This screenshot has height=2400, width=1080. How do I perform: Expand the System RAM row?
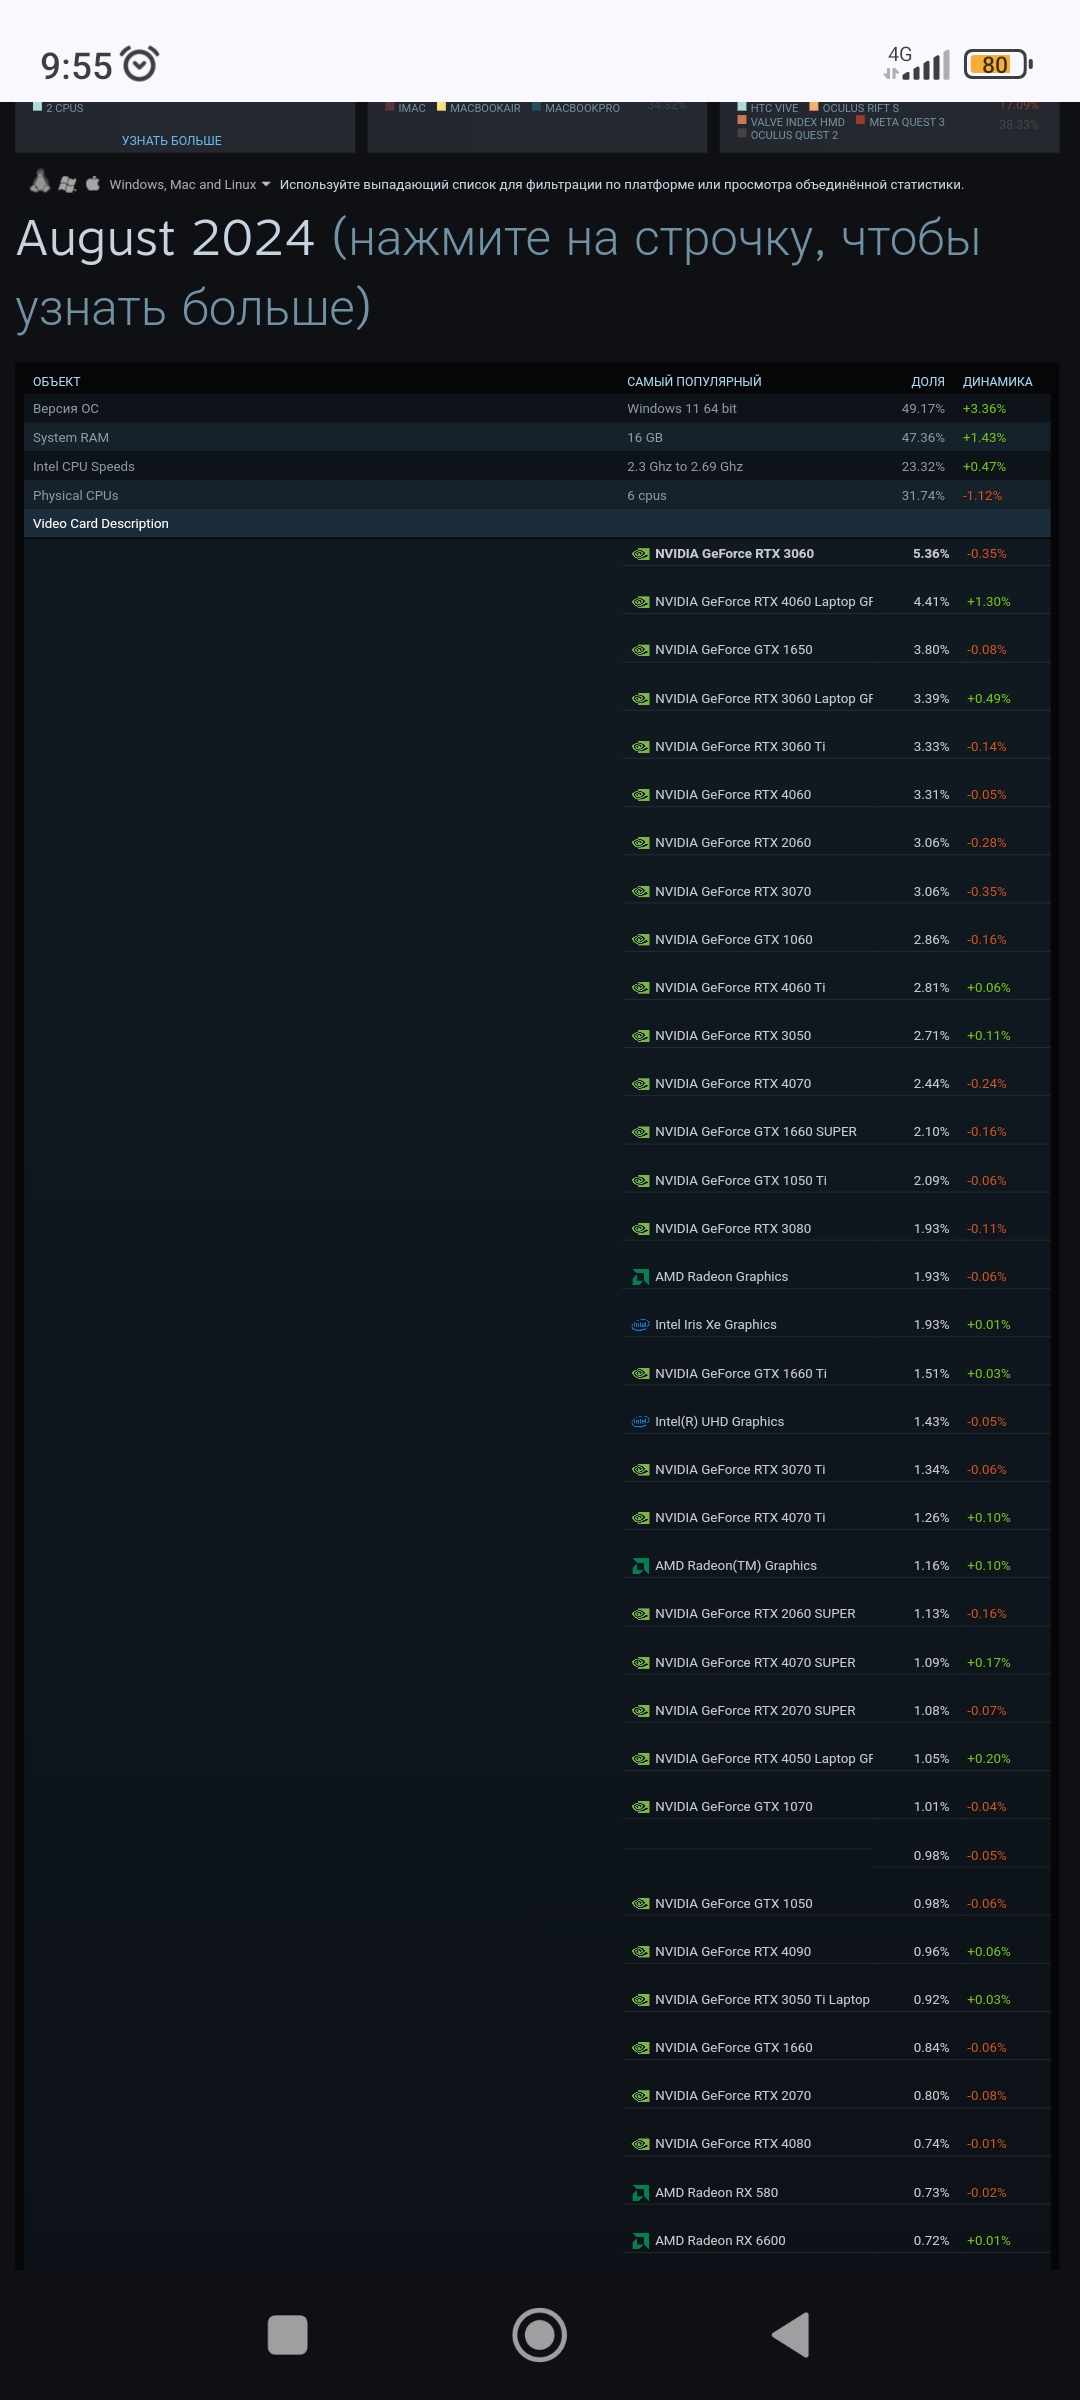(x=537, y=437)
